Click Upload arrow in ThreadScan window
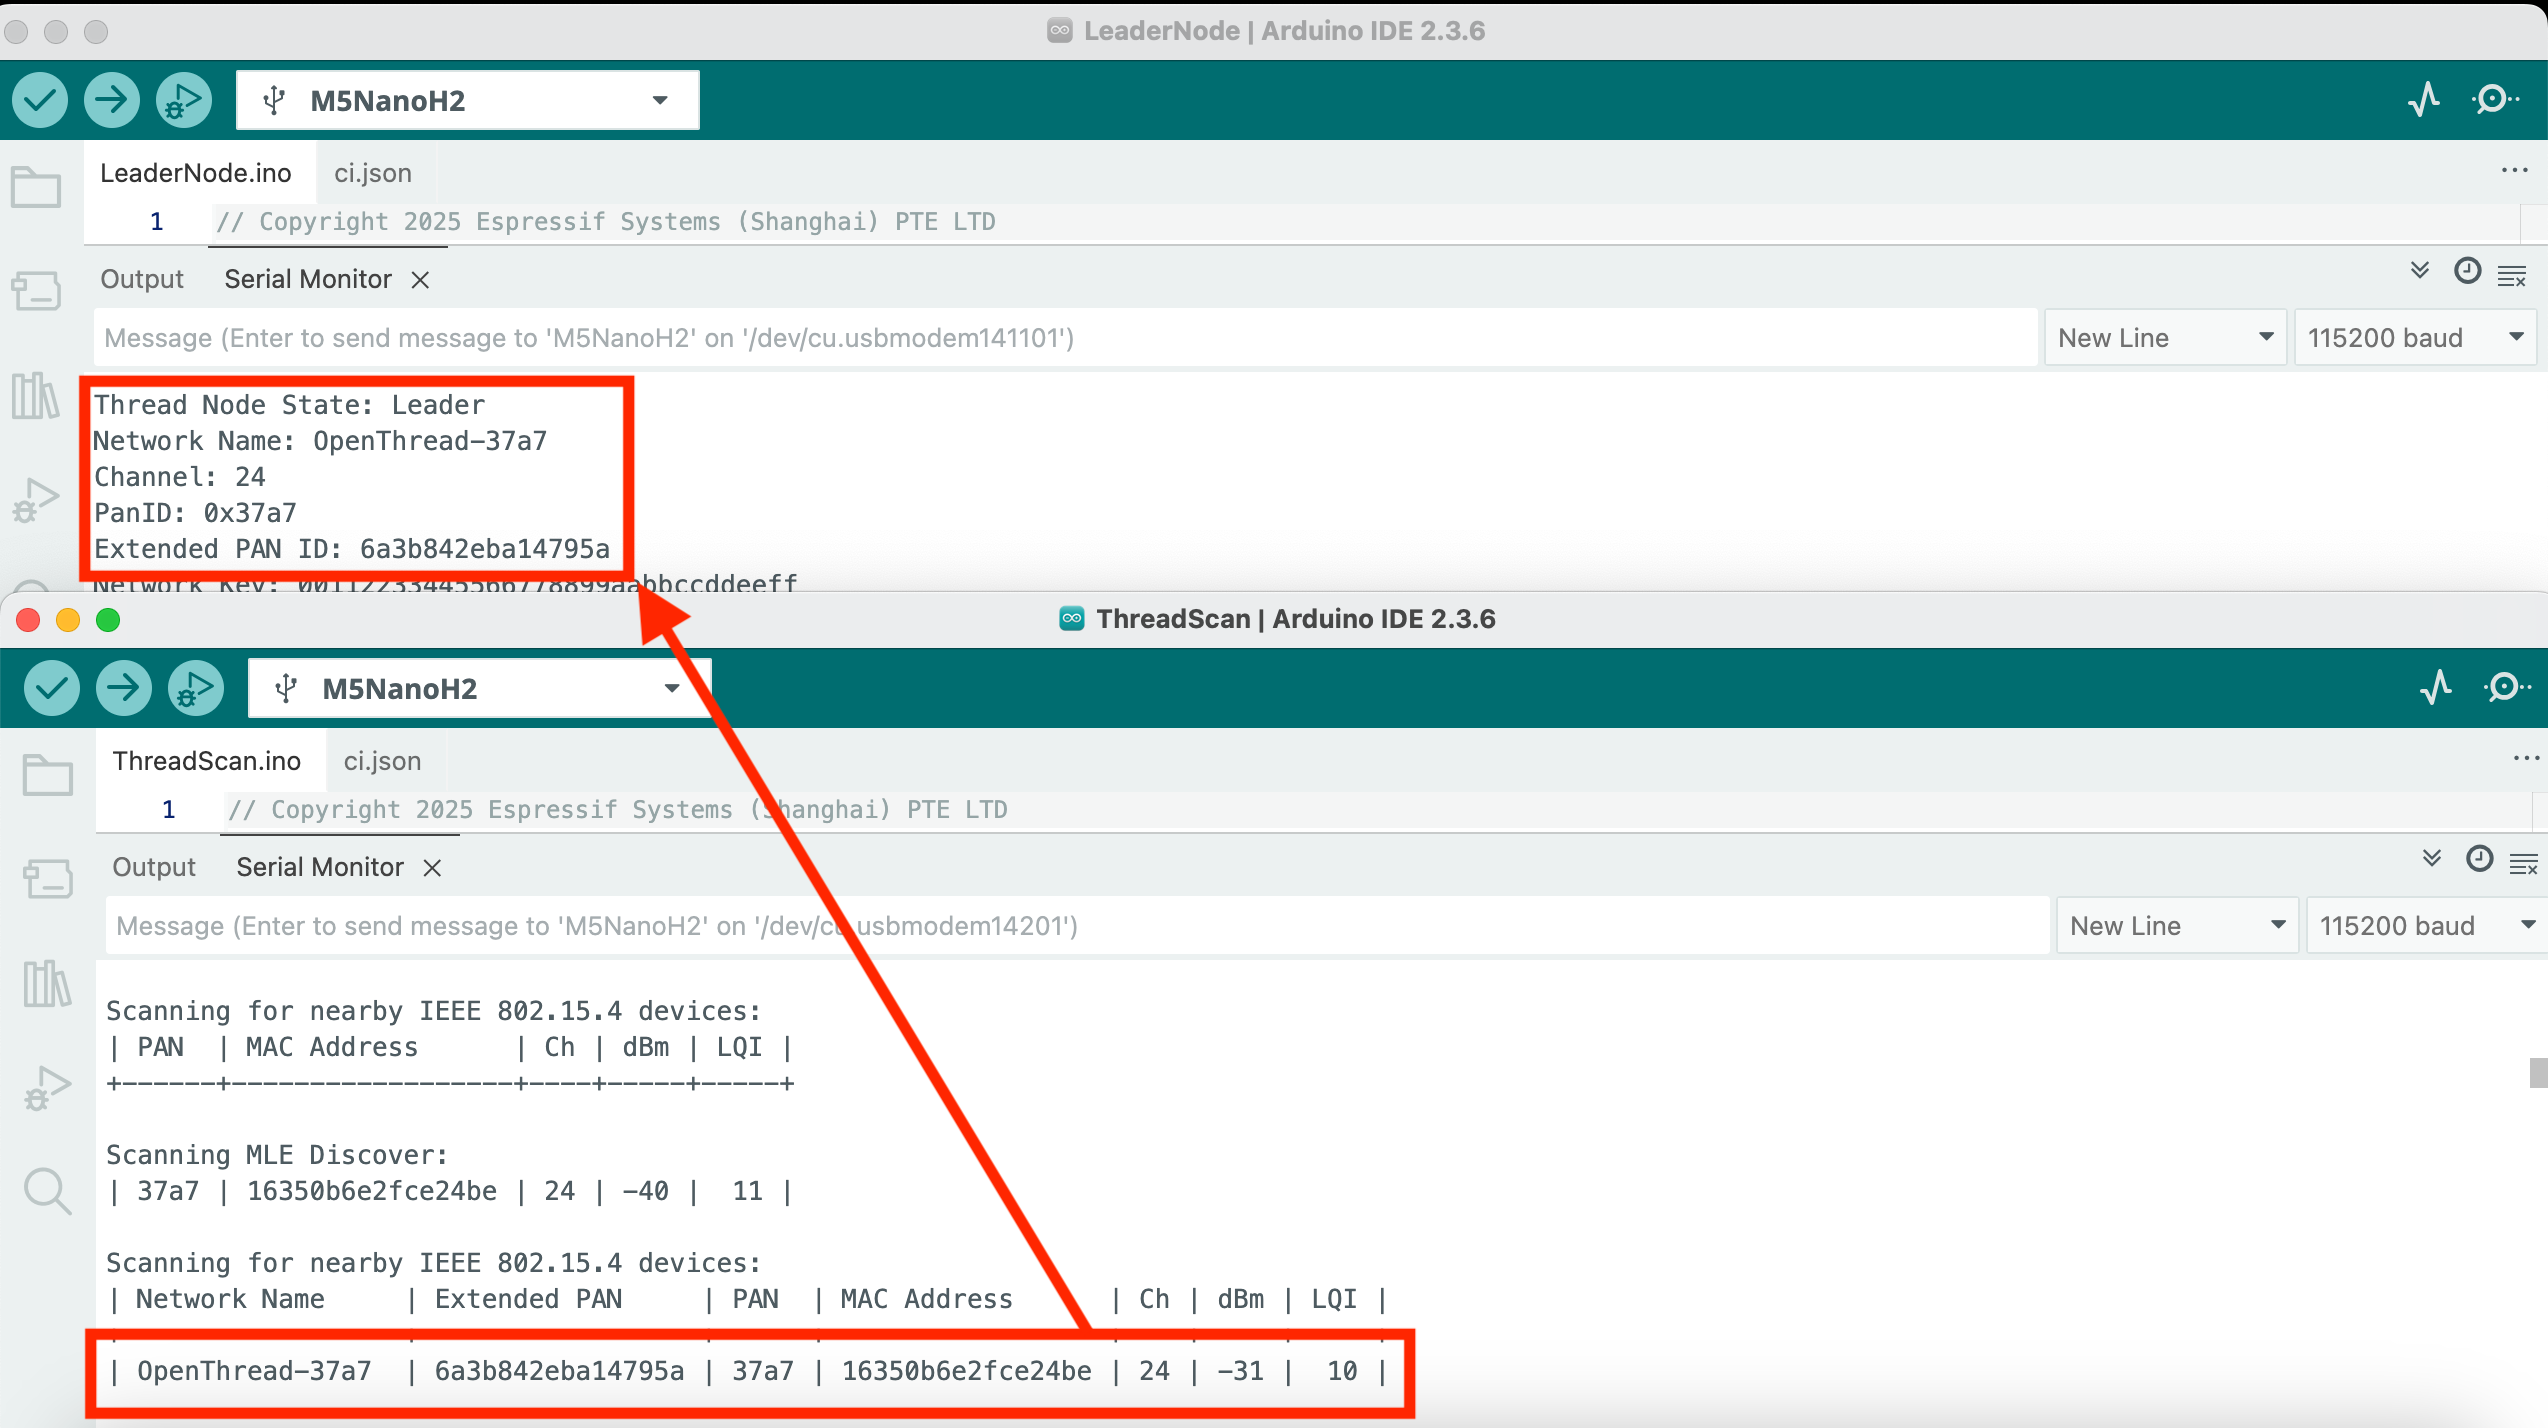This screenshot has width=2548, height=1428. coord(123,688)
